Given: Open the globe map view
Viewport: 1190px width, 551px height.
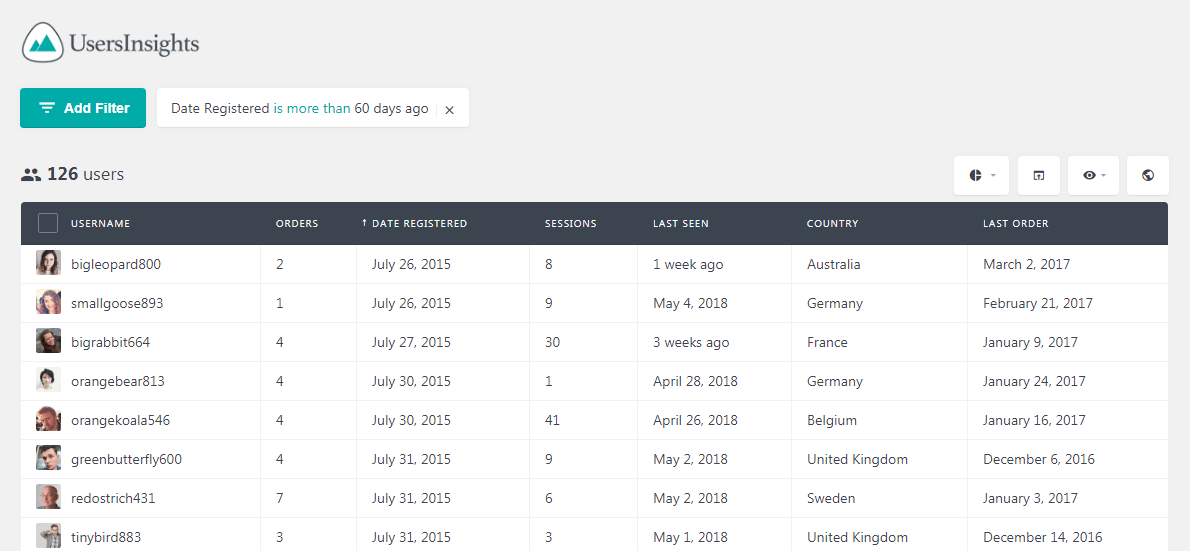Looking at the screenshot, I should click(x=1148, y=175).
